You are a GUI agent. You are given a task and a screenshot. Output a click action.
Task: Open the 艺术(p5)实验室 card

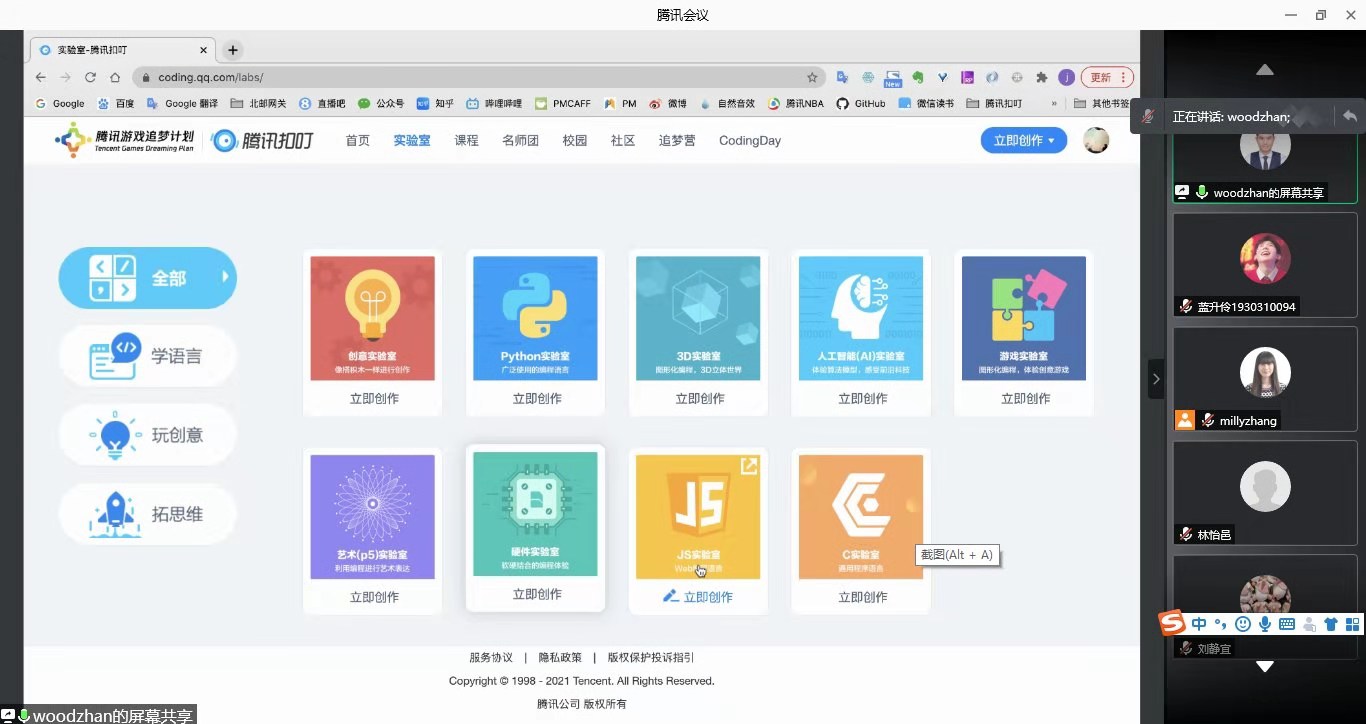click(x=372, y=517)
